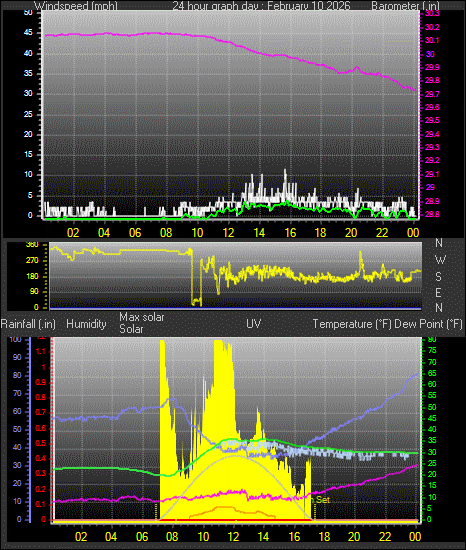Pick hour 08 below the solar chart
The height and width of the screenshot is (550, 466).
(x=172, y=537)
